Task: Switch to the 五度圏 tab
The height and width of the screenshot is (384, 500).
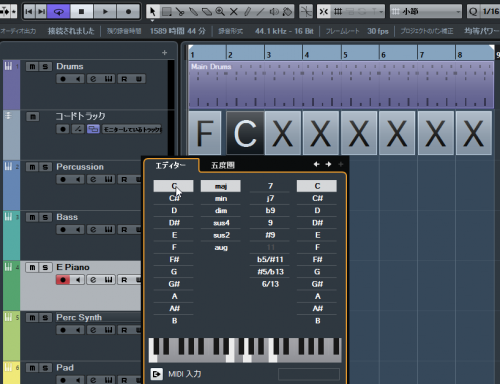Action: 223,165
